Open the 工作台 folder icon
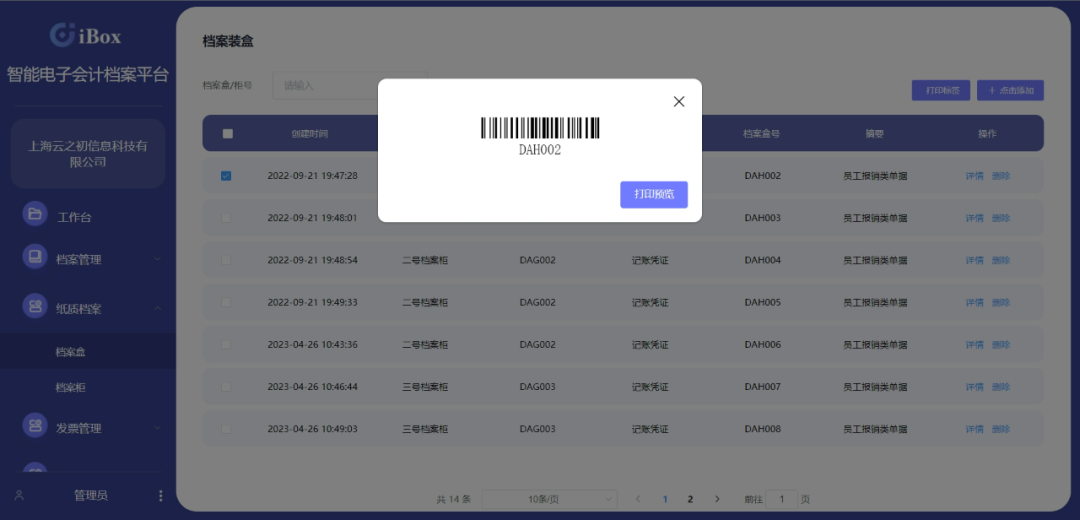1080x520 pixels. click(x=35, y=214)
